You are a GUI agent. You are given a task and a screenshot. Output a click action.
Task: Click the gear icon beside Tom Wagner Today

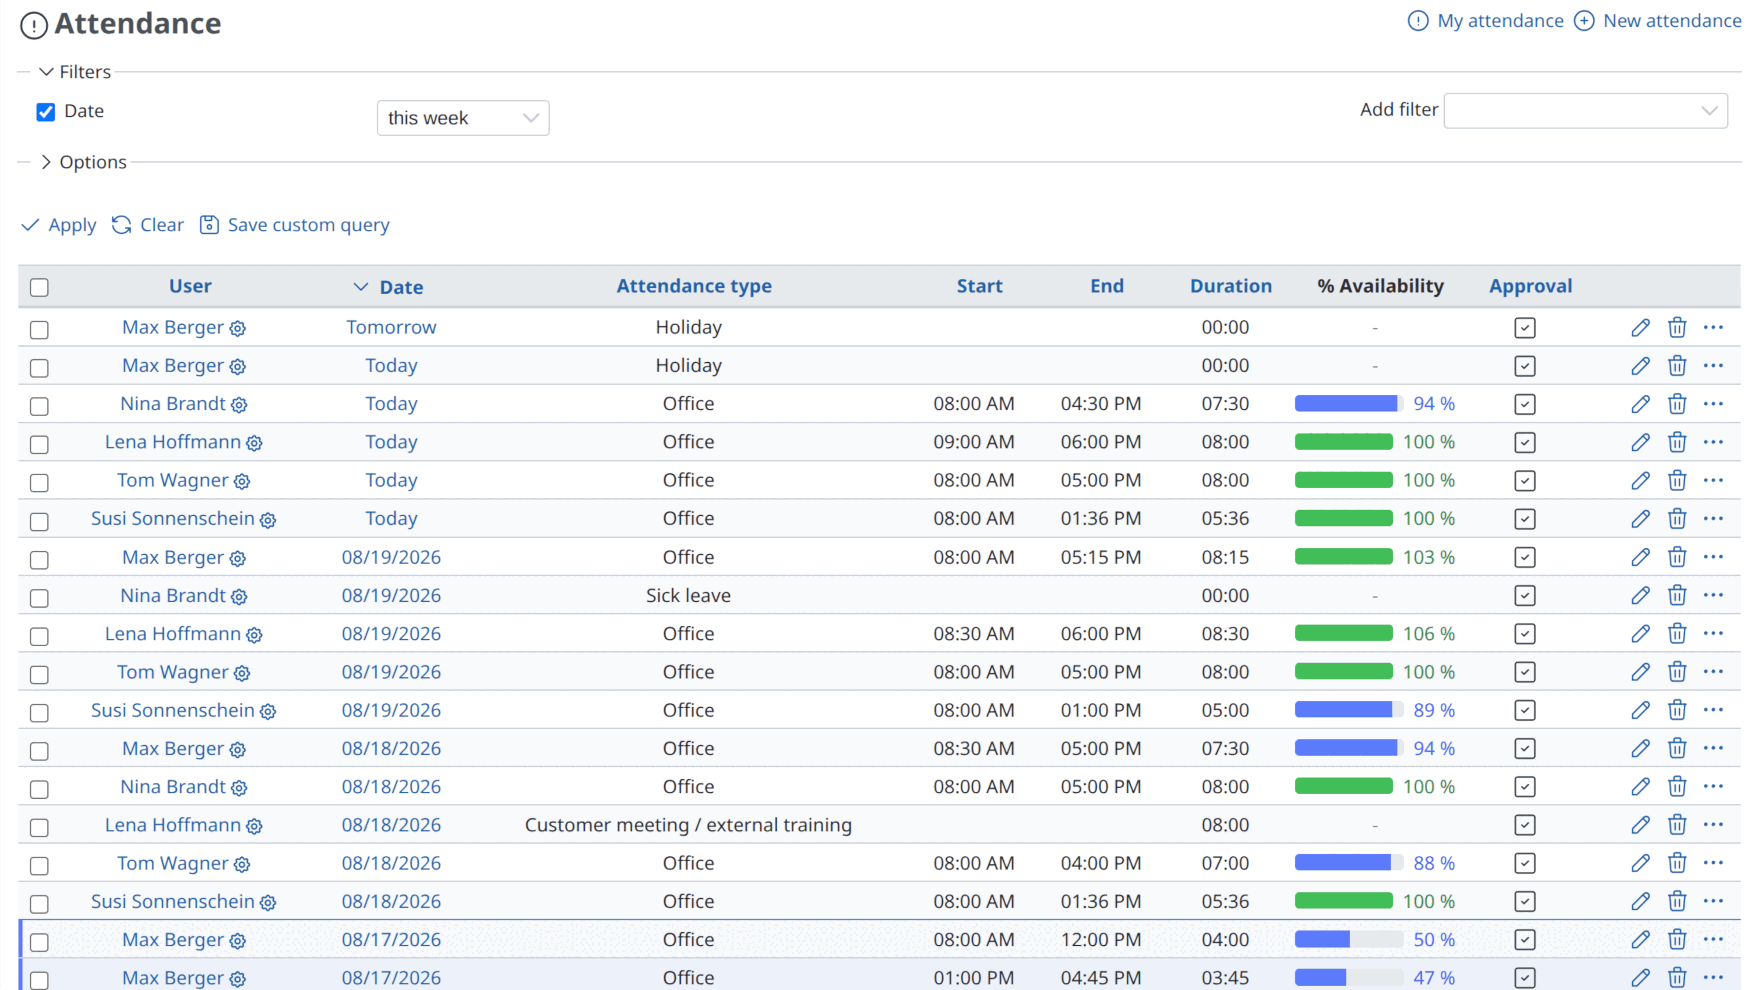[x=242, y=481]
